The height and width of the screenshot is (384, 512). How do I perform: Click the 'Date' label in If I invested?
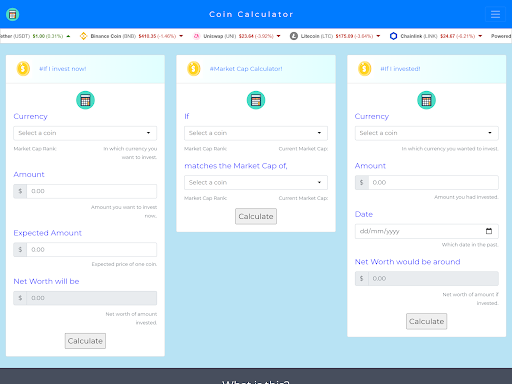(364, 214)
